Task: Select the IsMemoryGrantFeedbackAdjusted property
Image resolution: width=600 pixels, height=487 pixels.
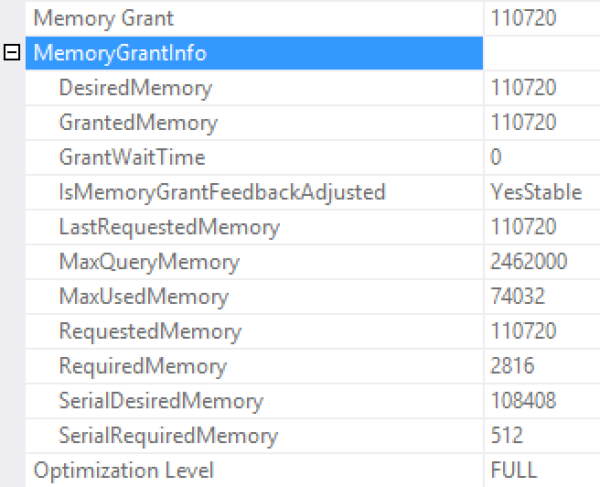Action: 222,192
